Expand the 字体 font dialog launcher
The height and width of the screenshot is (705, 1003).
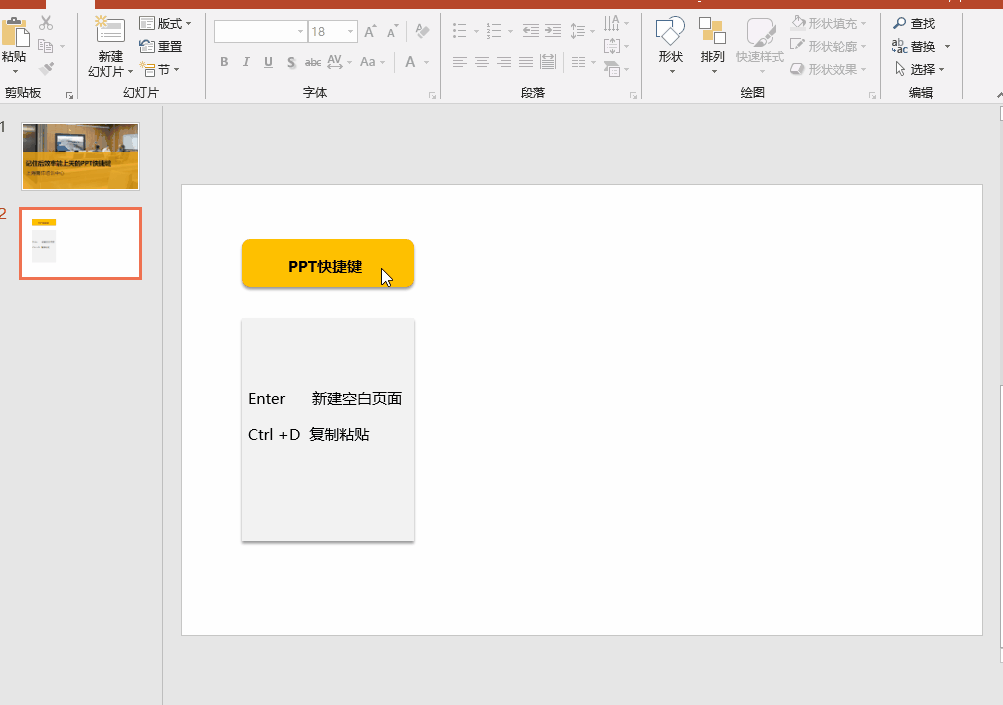pyautogui.click(x=431, y=95)
